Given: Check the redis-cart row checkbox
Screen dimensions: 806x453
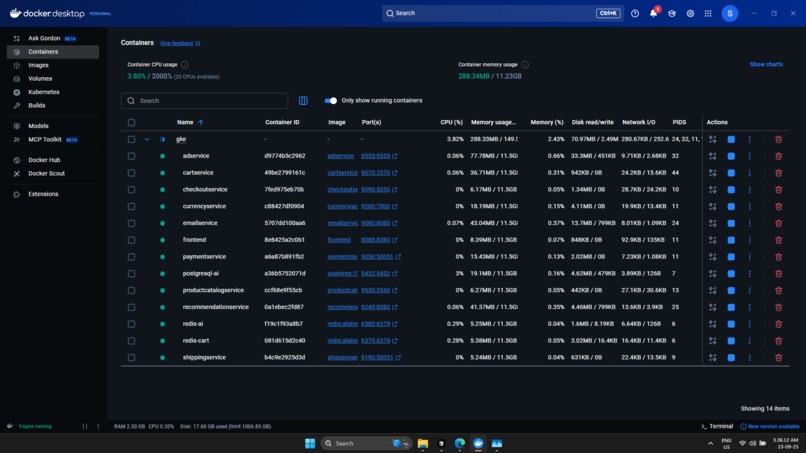Looking at the screenshot, I should [x=132, y=341].
